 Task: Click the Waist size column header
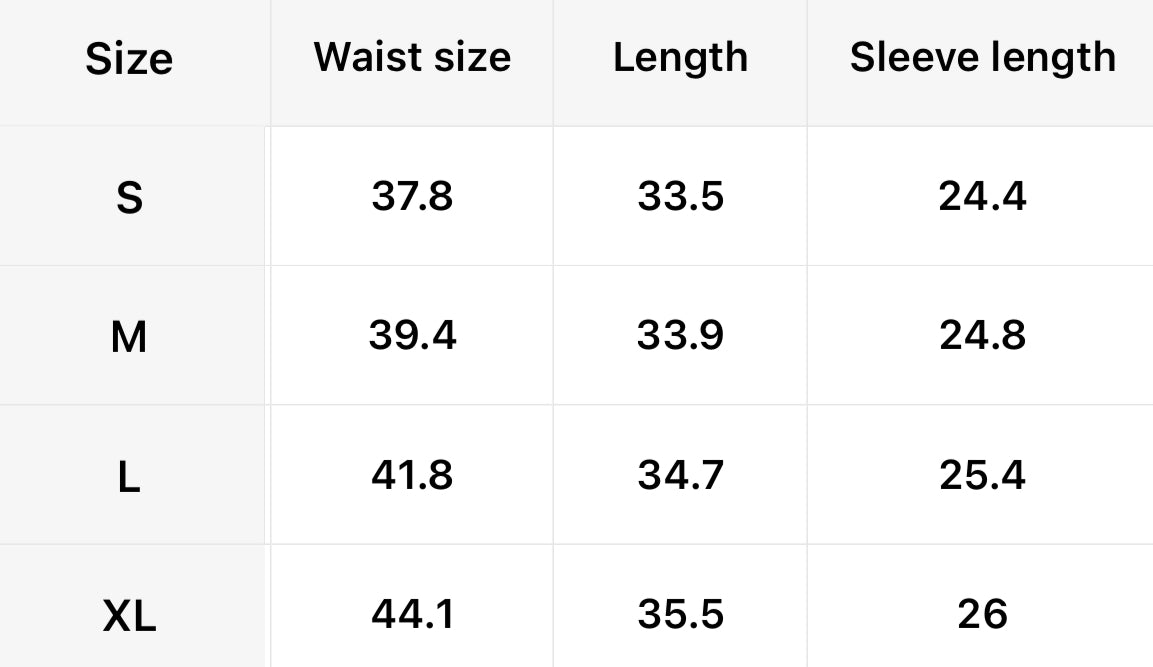[x=412, y=57]
